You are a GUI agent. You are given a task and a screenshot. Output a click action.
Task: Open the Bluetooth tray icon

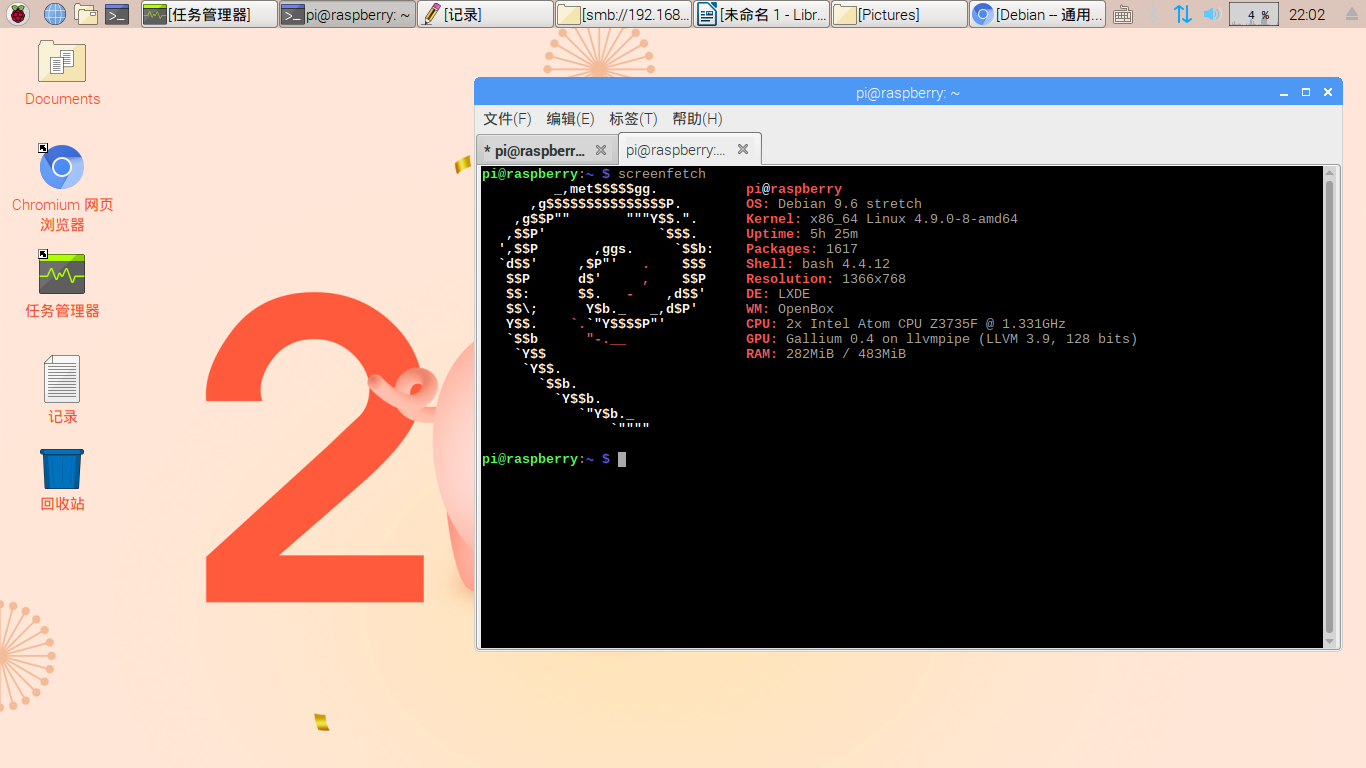pyautogui.click(x=1153, y=14)
